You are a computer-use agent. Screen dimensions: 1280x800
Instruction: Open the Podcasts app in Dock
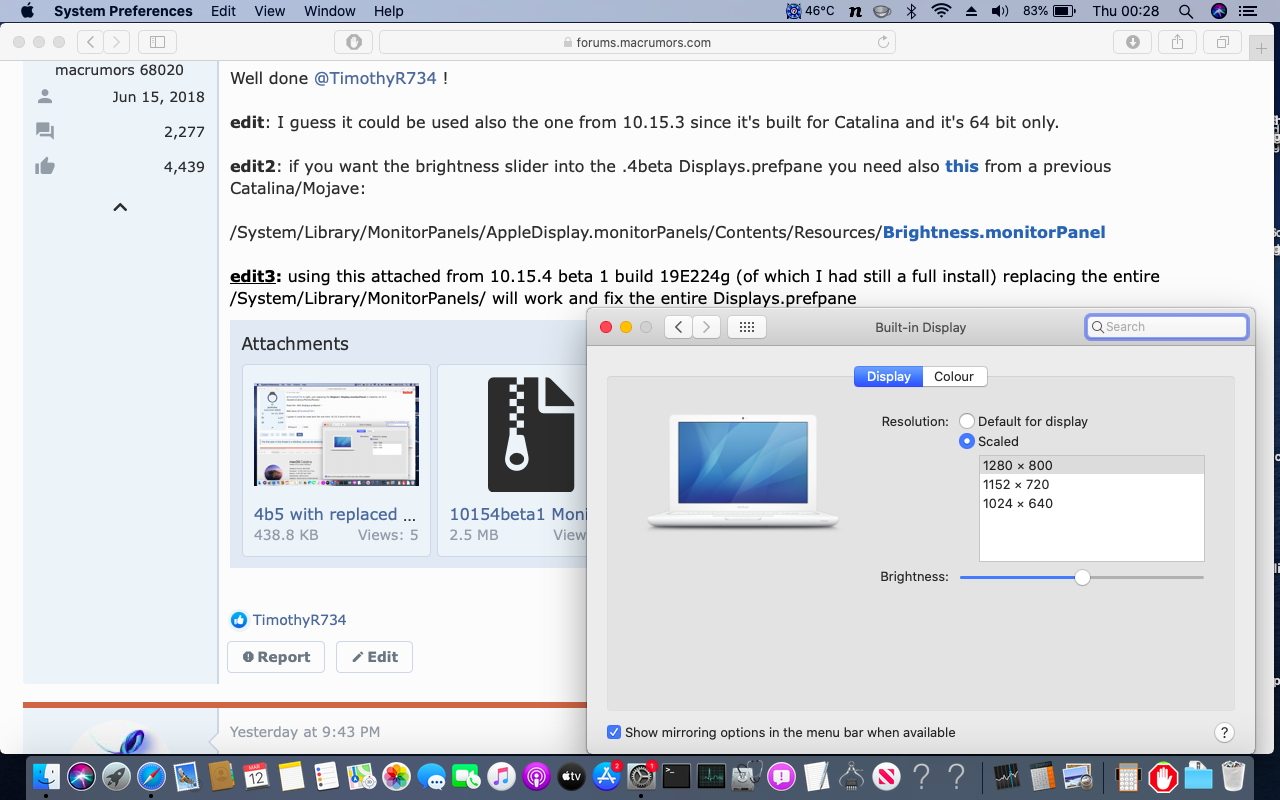(537, 775)
